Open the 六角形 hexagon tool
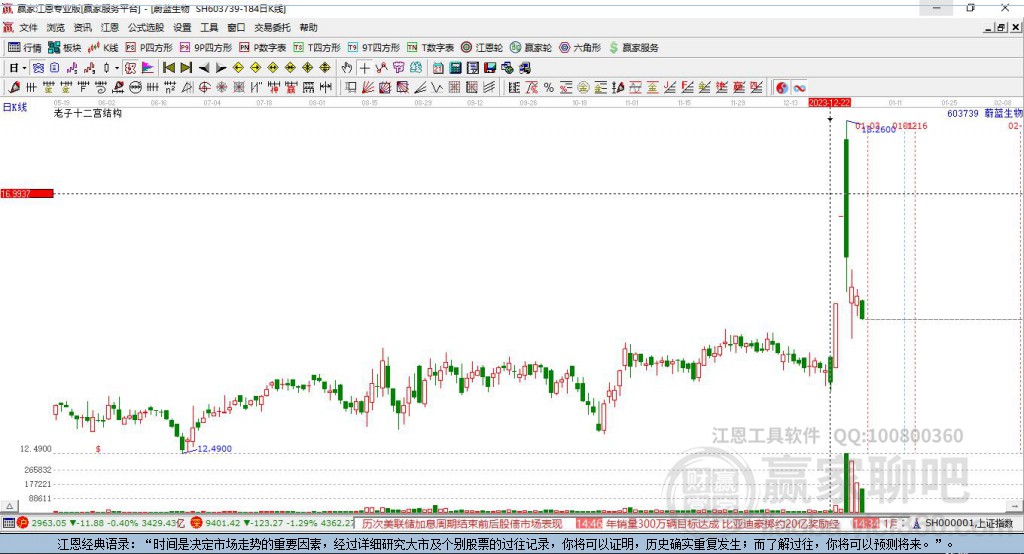Image resolution: width=1024 pixels, height=554 pixels. 580,48
